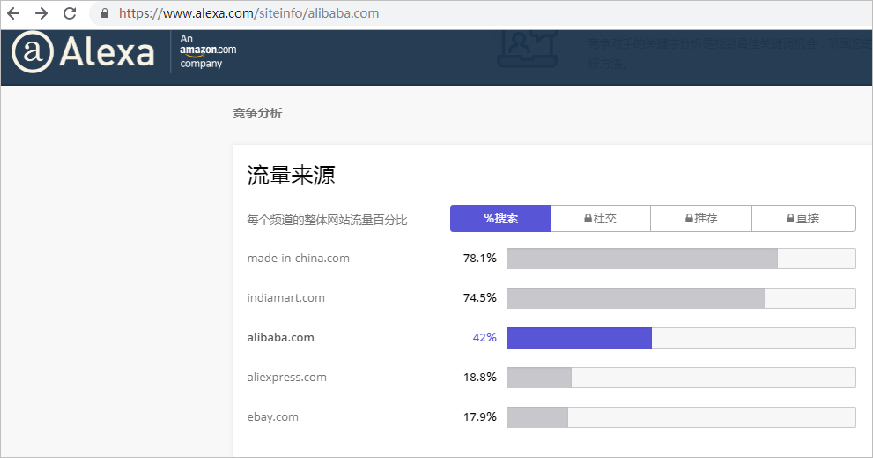Click the indiamart.com site name
The height and width of the screenshot is (458, 874).
[x=286, y=298]
